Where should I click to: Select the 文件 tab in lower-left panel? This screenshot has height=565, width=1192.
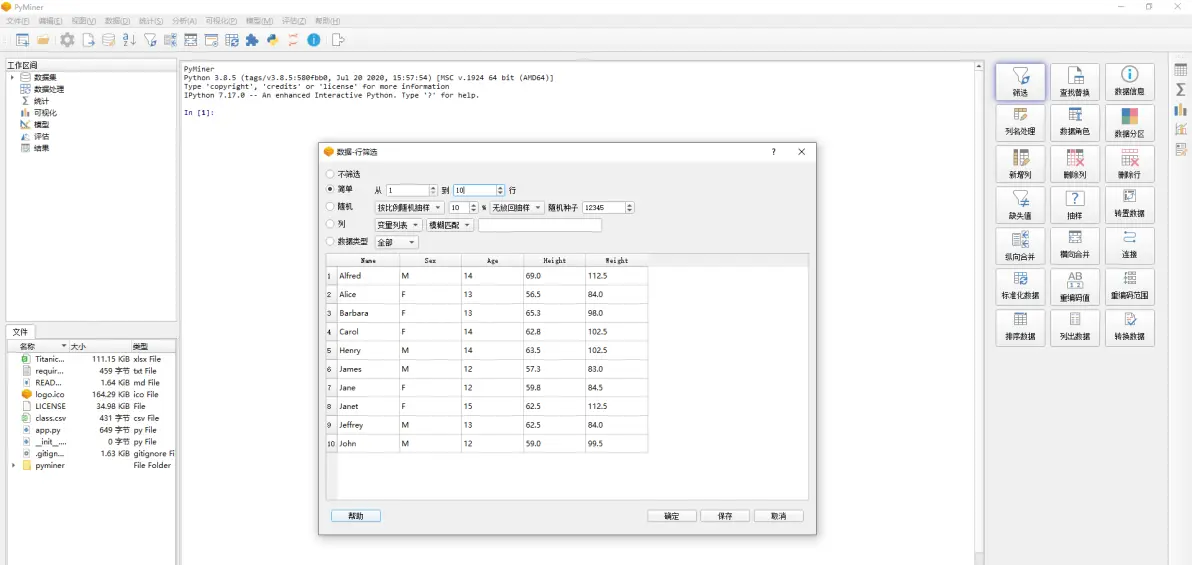[x=21, y=332]
